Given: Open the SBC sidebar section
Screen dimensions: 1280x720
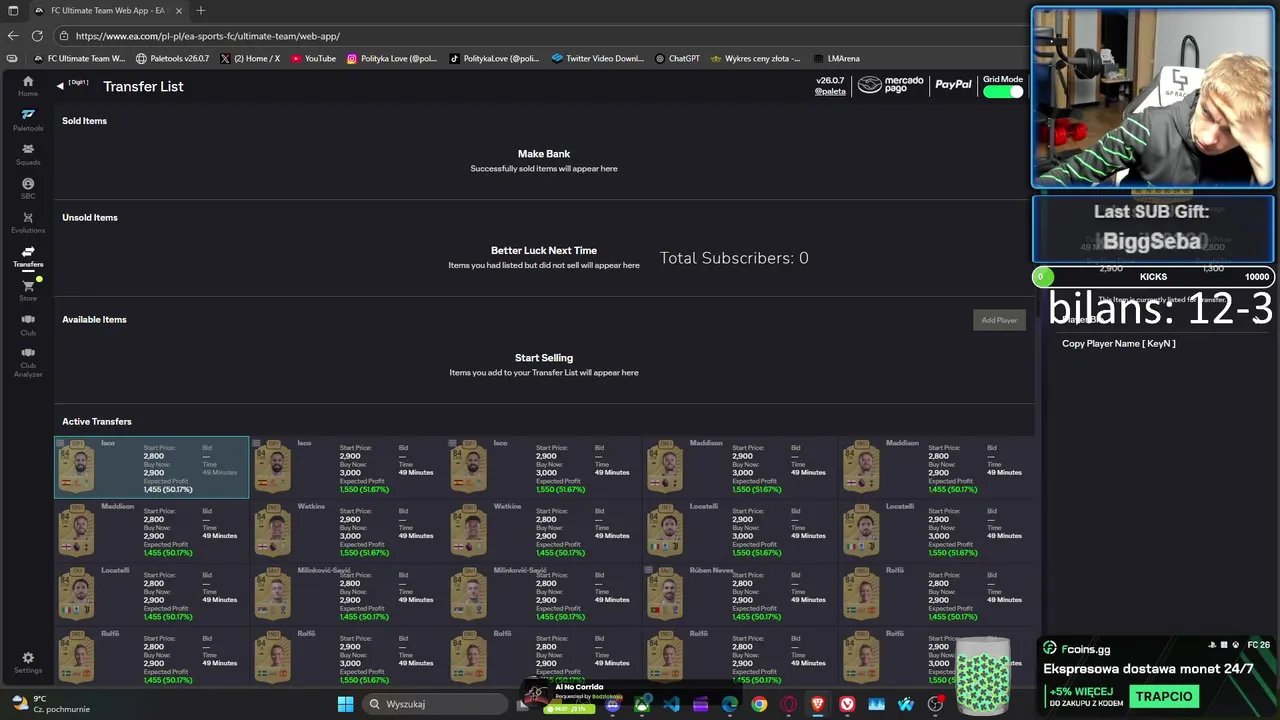Looking at the screenshot, I should (x=28, y=188).
